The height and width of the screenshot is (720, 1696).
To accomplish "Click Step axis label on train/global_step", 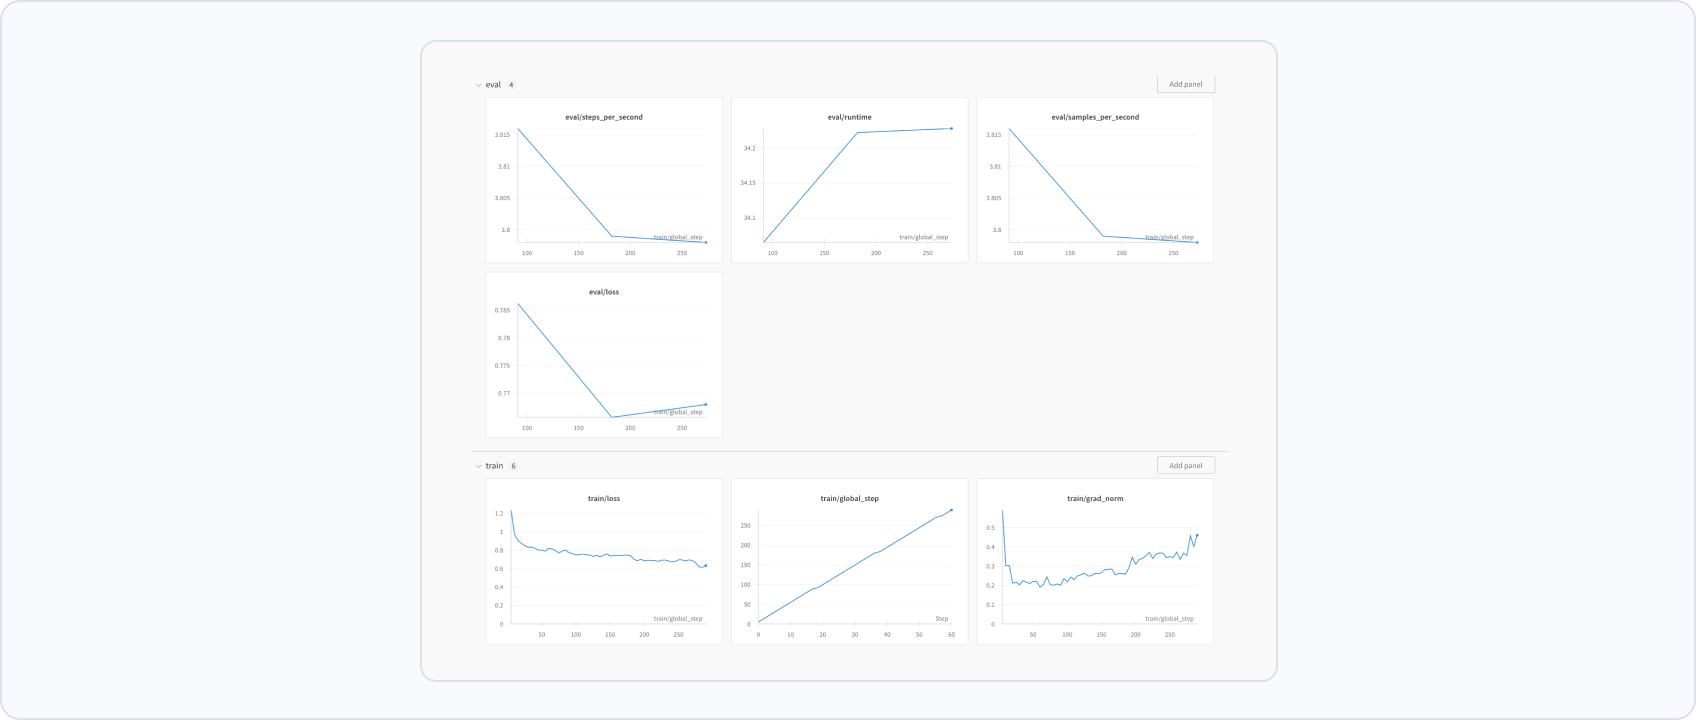I will coord(942,618).
